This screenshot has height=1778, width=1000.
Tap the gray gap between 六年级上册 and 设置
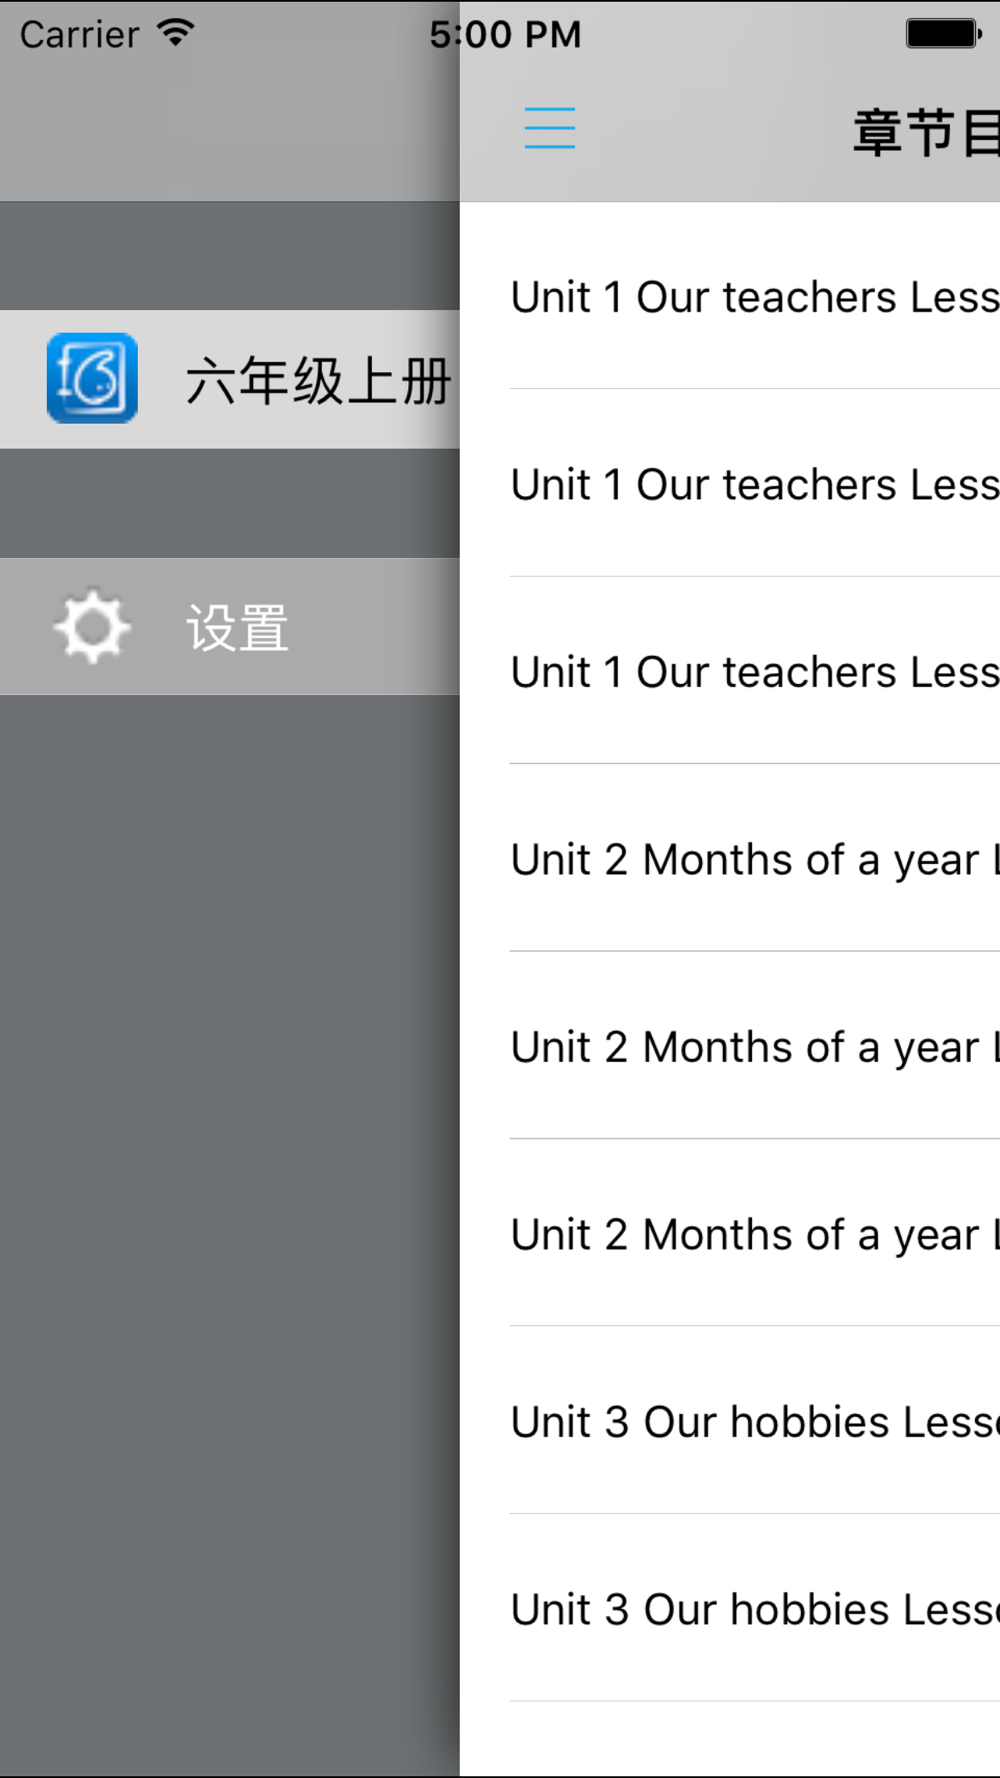click(x=230, y=503)
